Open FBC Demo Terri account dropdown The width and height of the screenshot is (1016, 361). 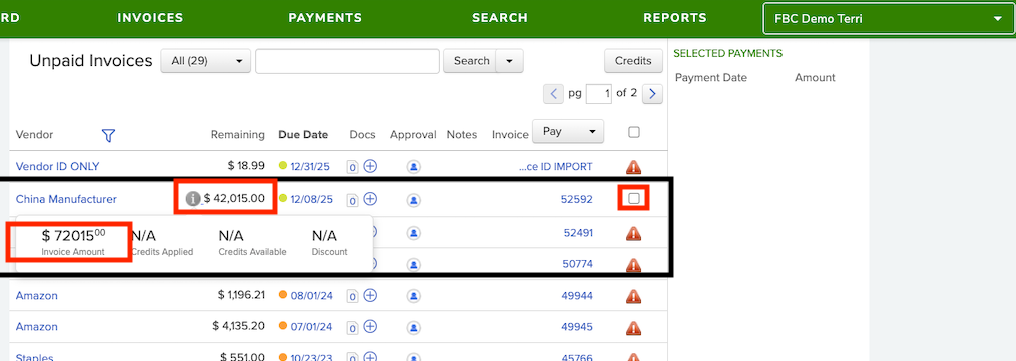[x=889, y=19]
